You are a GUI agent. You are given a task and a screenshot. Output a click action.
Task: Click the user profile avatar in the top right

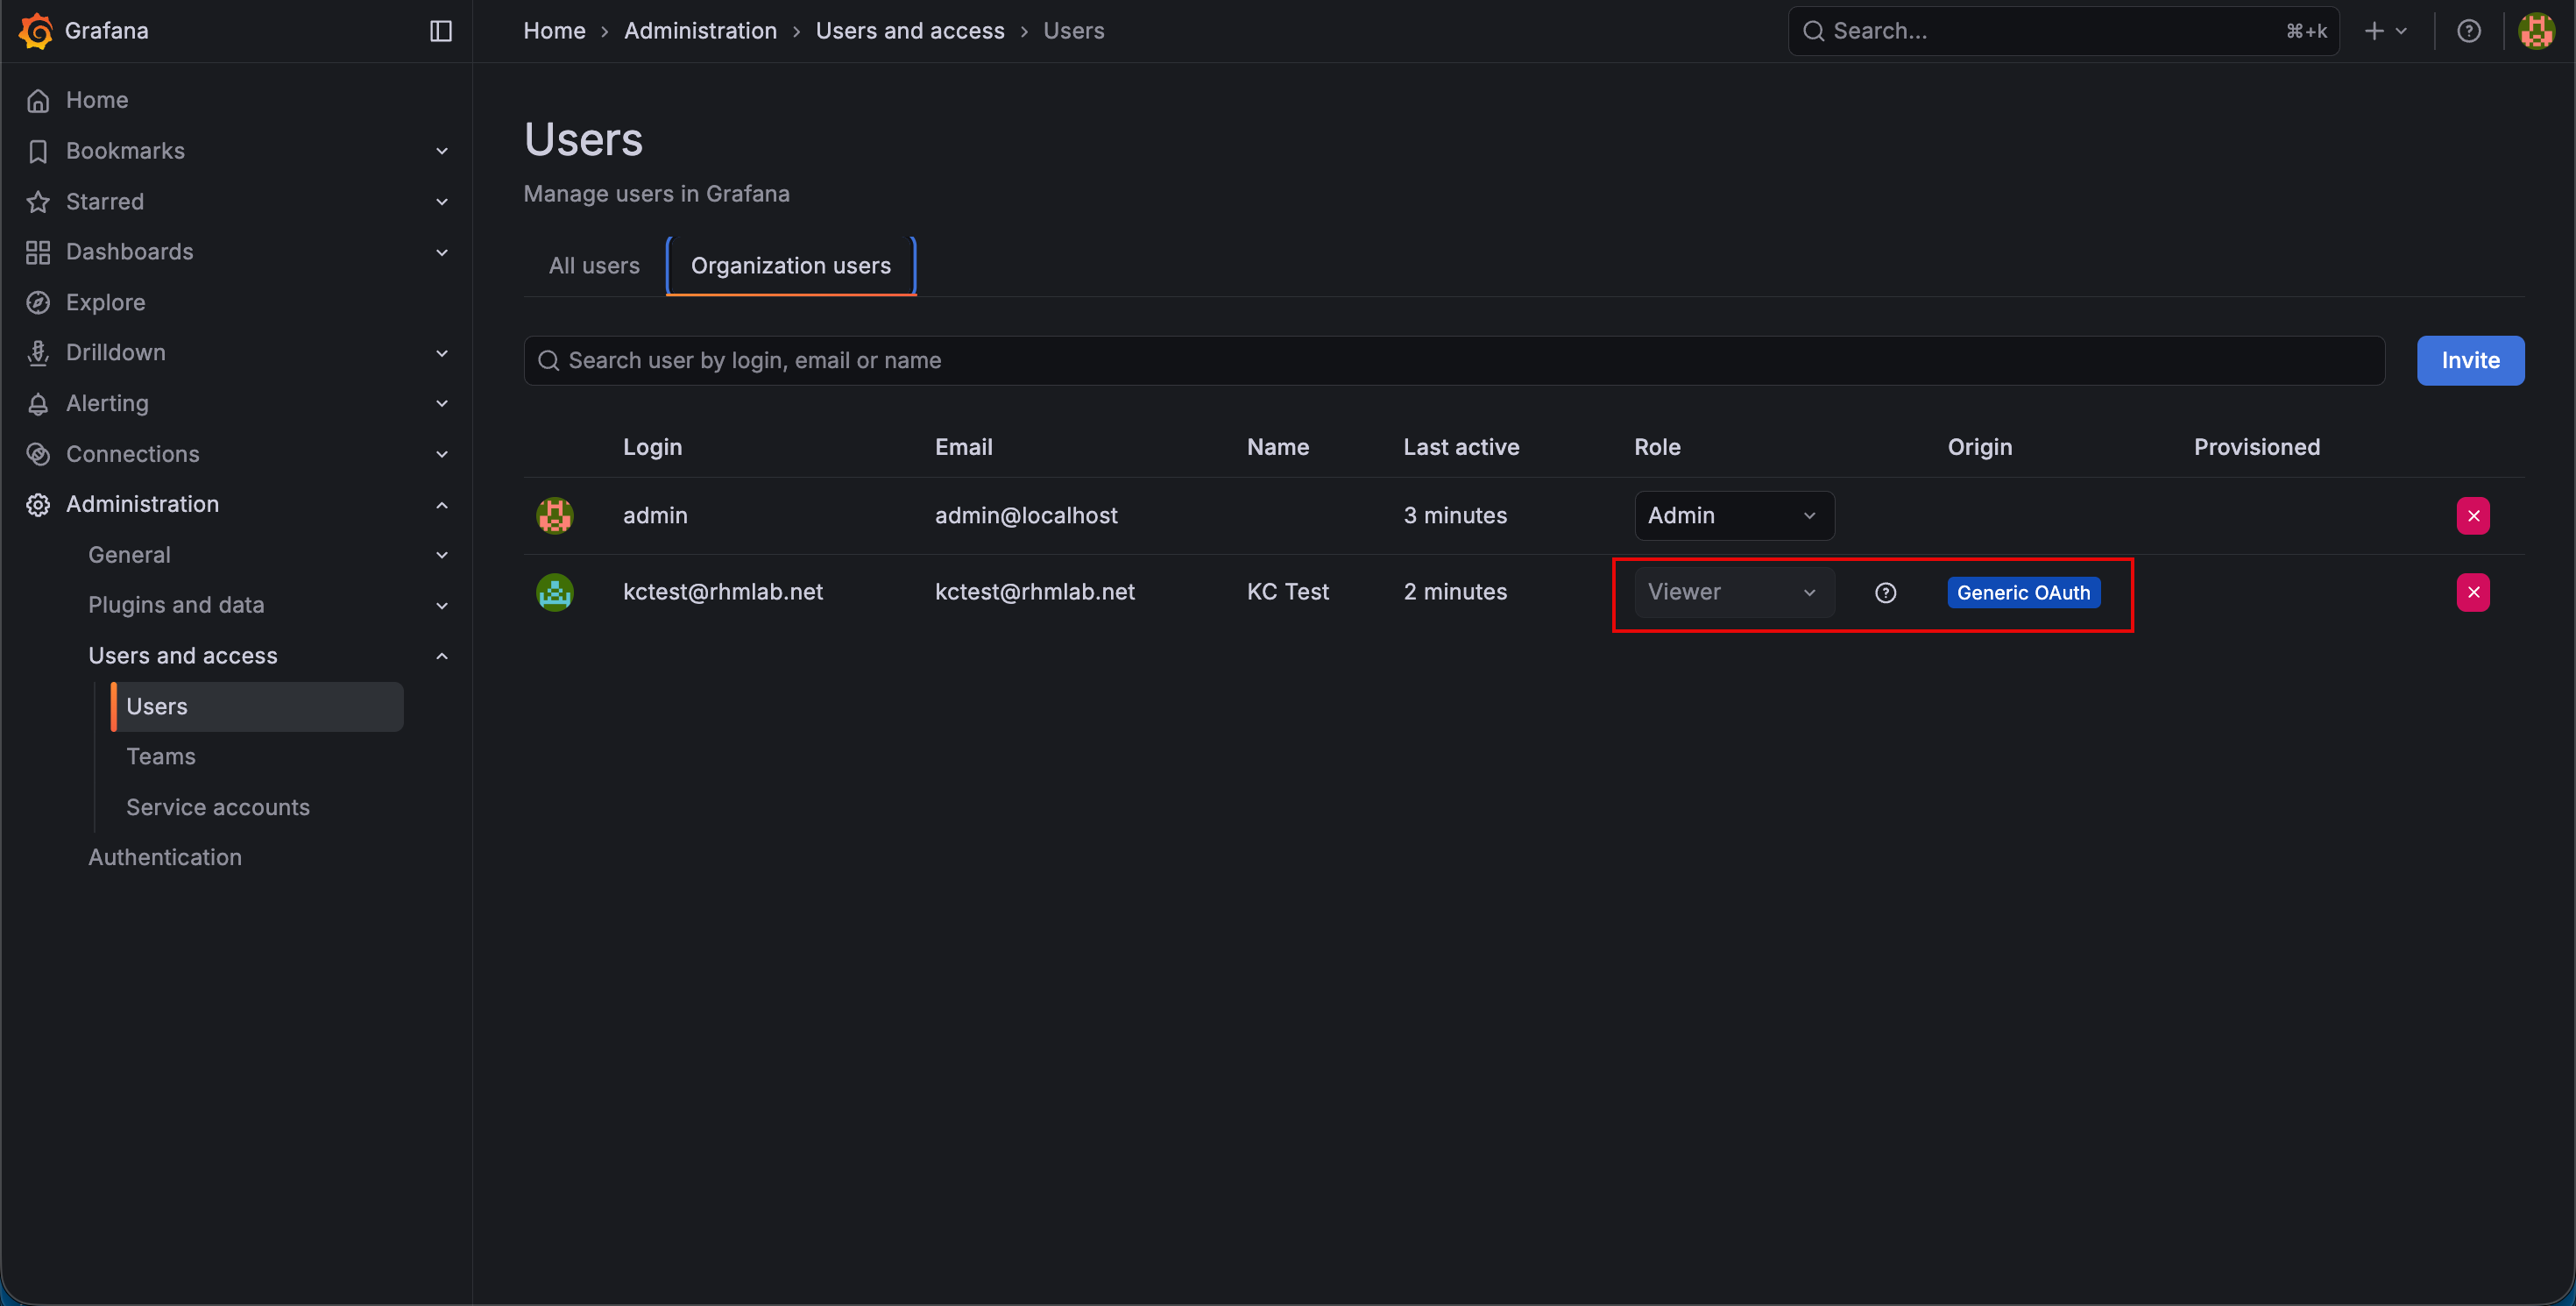pyautogui.click(x=2536, y=31)
